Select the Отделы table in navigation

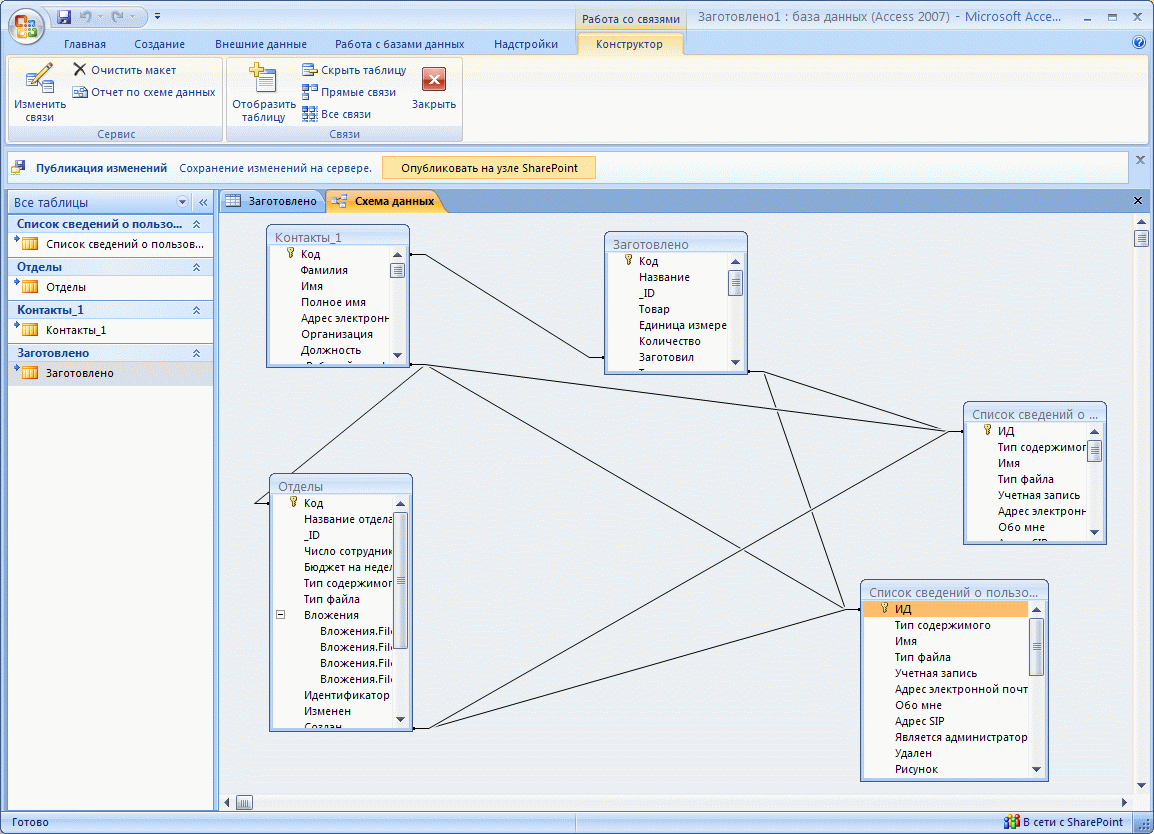[x=110, y=287]
